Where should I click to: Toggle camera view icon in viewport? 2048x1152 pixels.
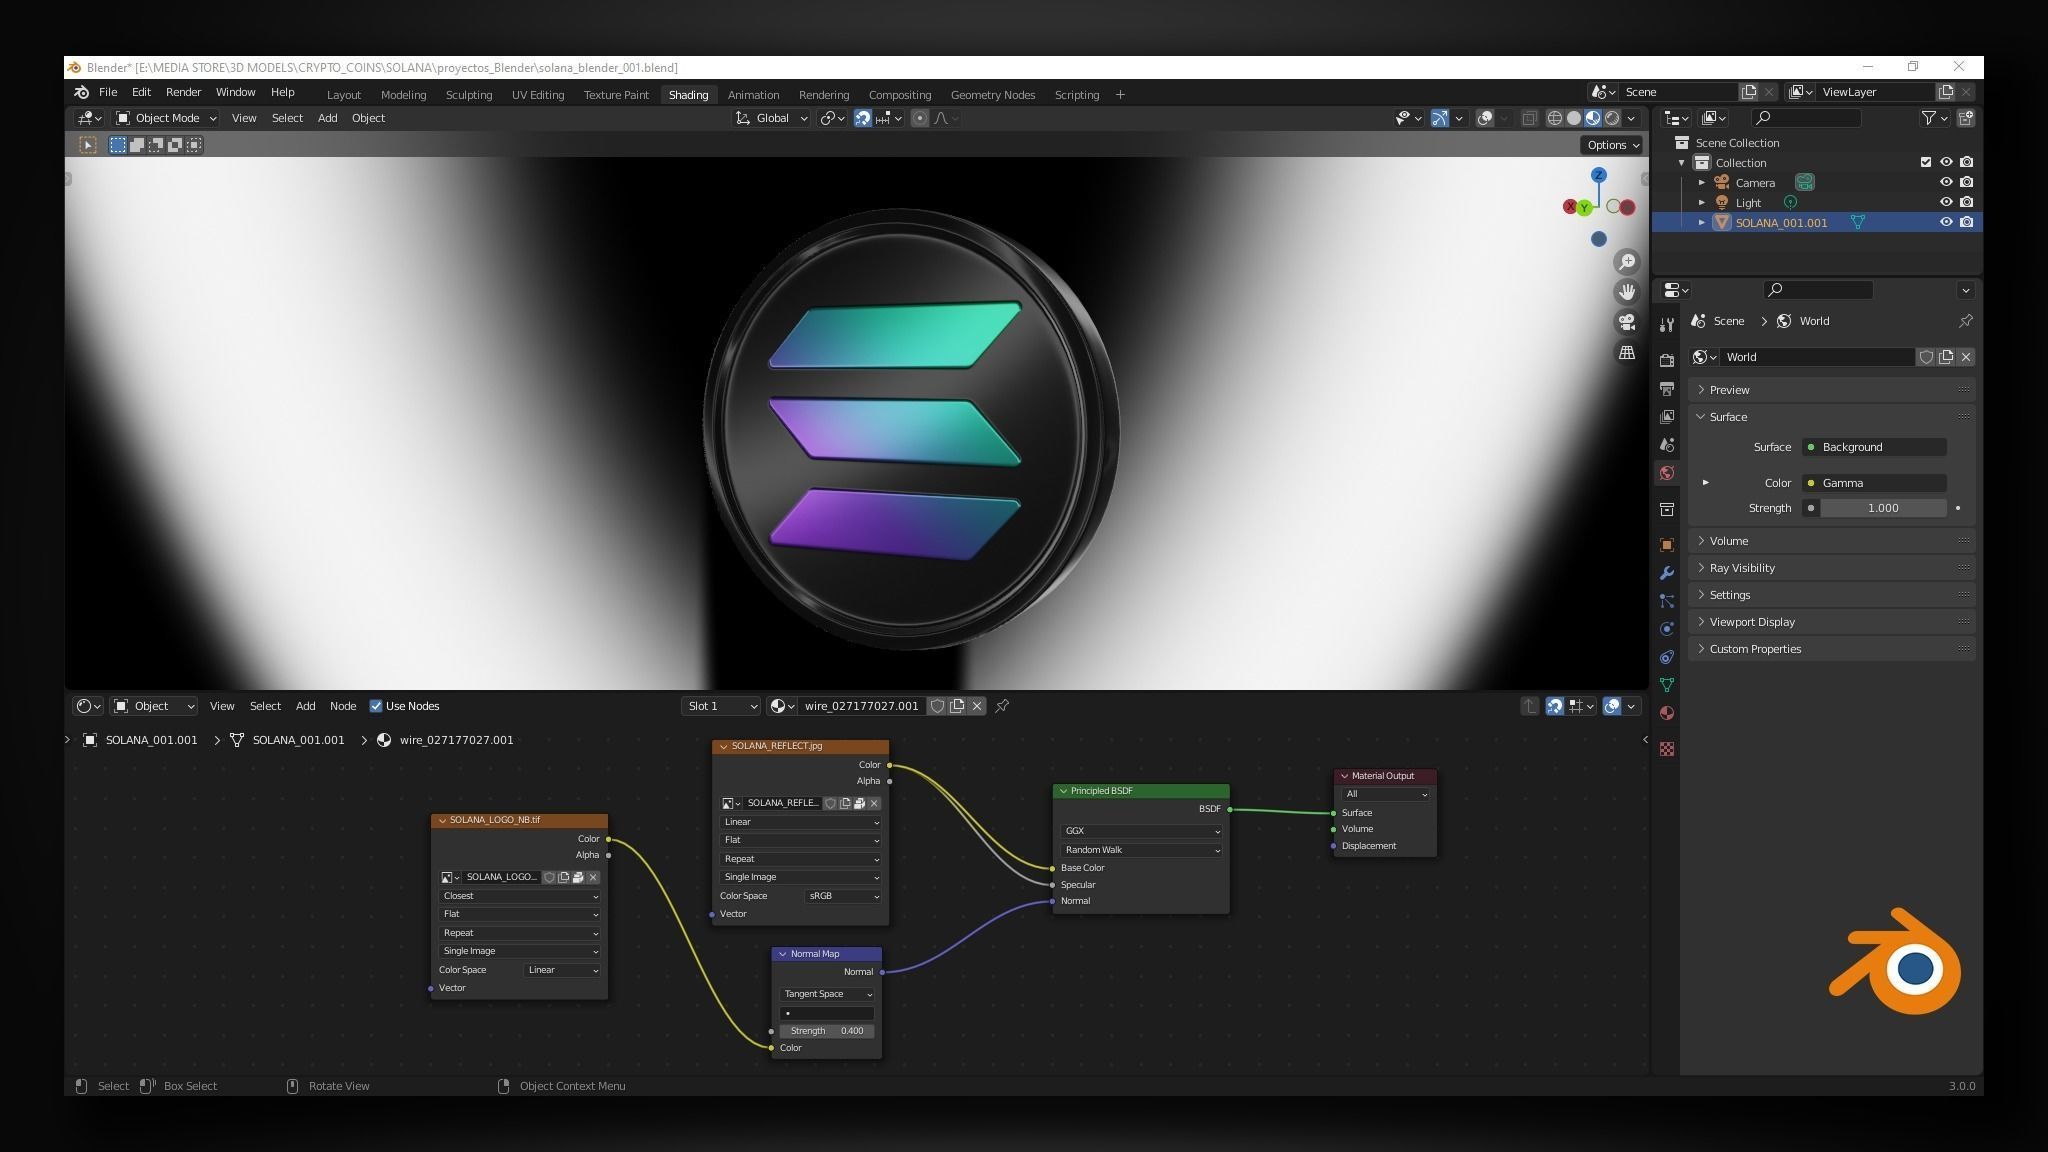tap(1627, 322)
